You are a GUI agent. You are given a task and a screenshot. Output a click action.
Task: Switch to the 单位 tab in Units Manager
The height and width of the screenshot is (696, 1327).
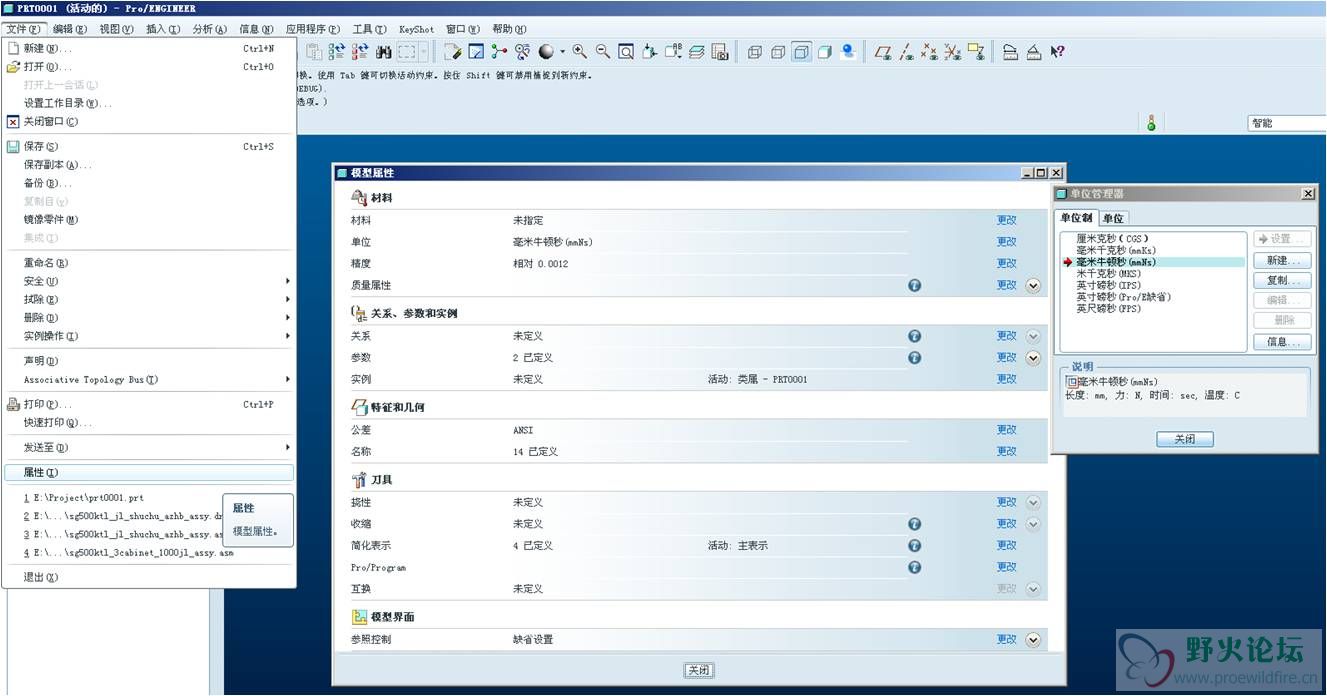click(1113, 218)
